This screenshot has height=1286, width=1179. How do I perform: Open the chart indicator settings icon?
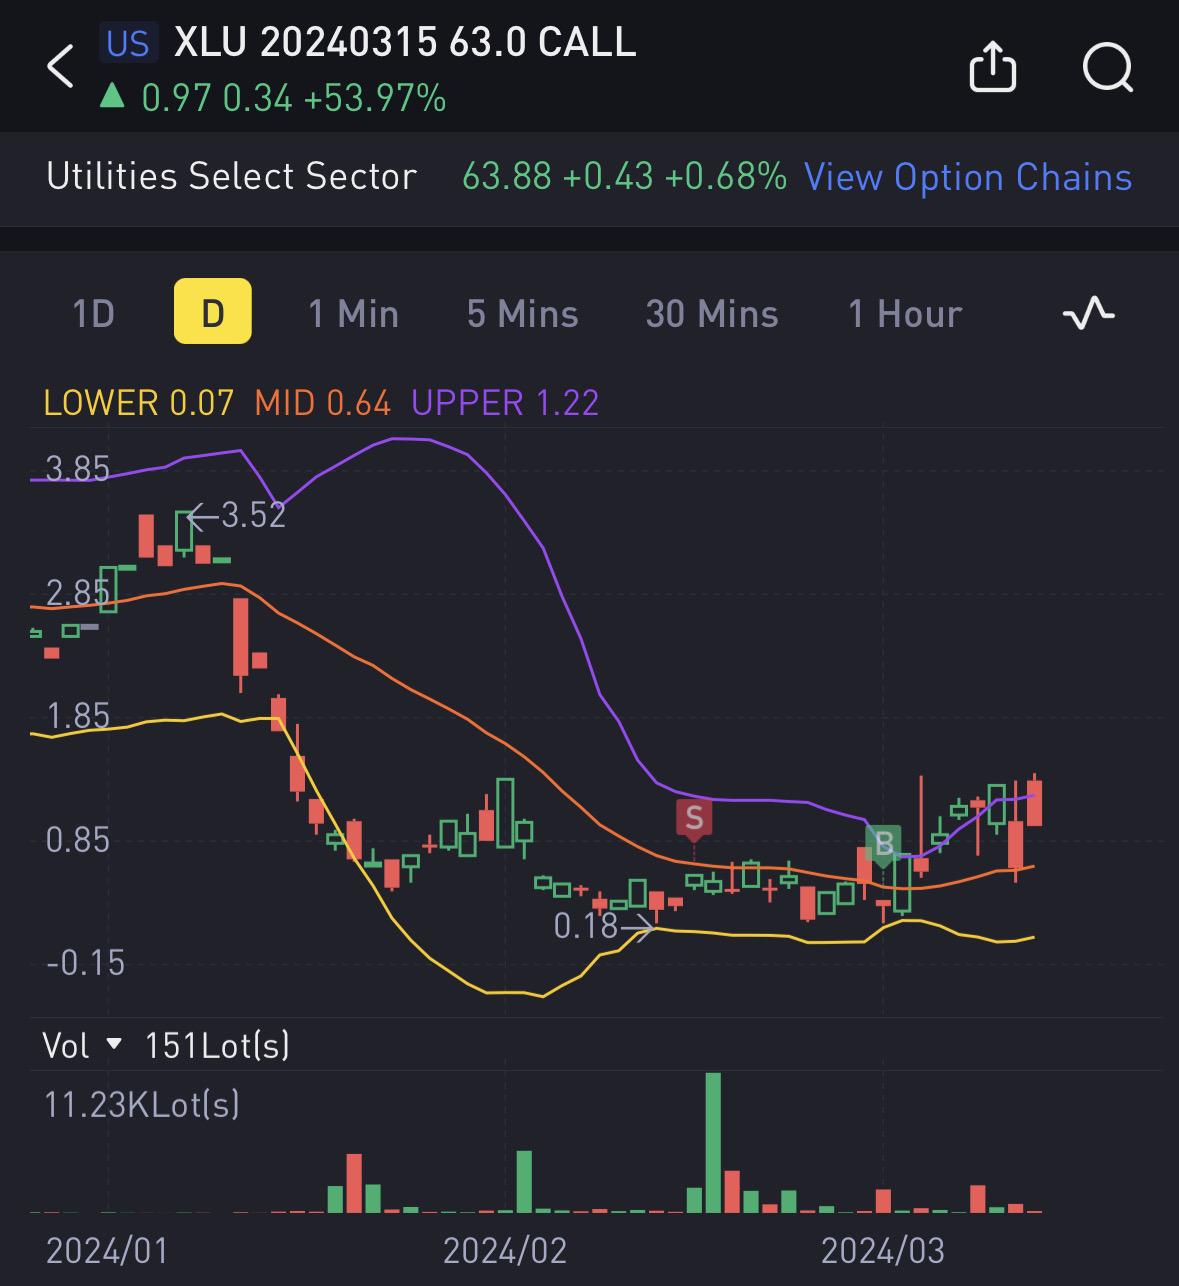click(1088, 314)
